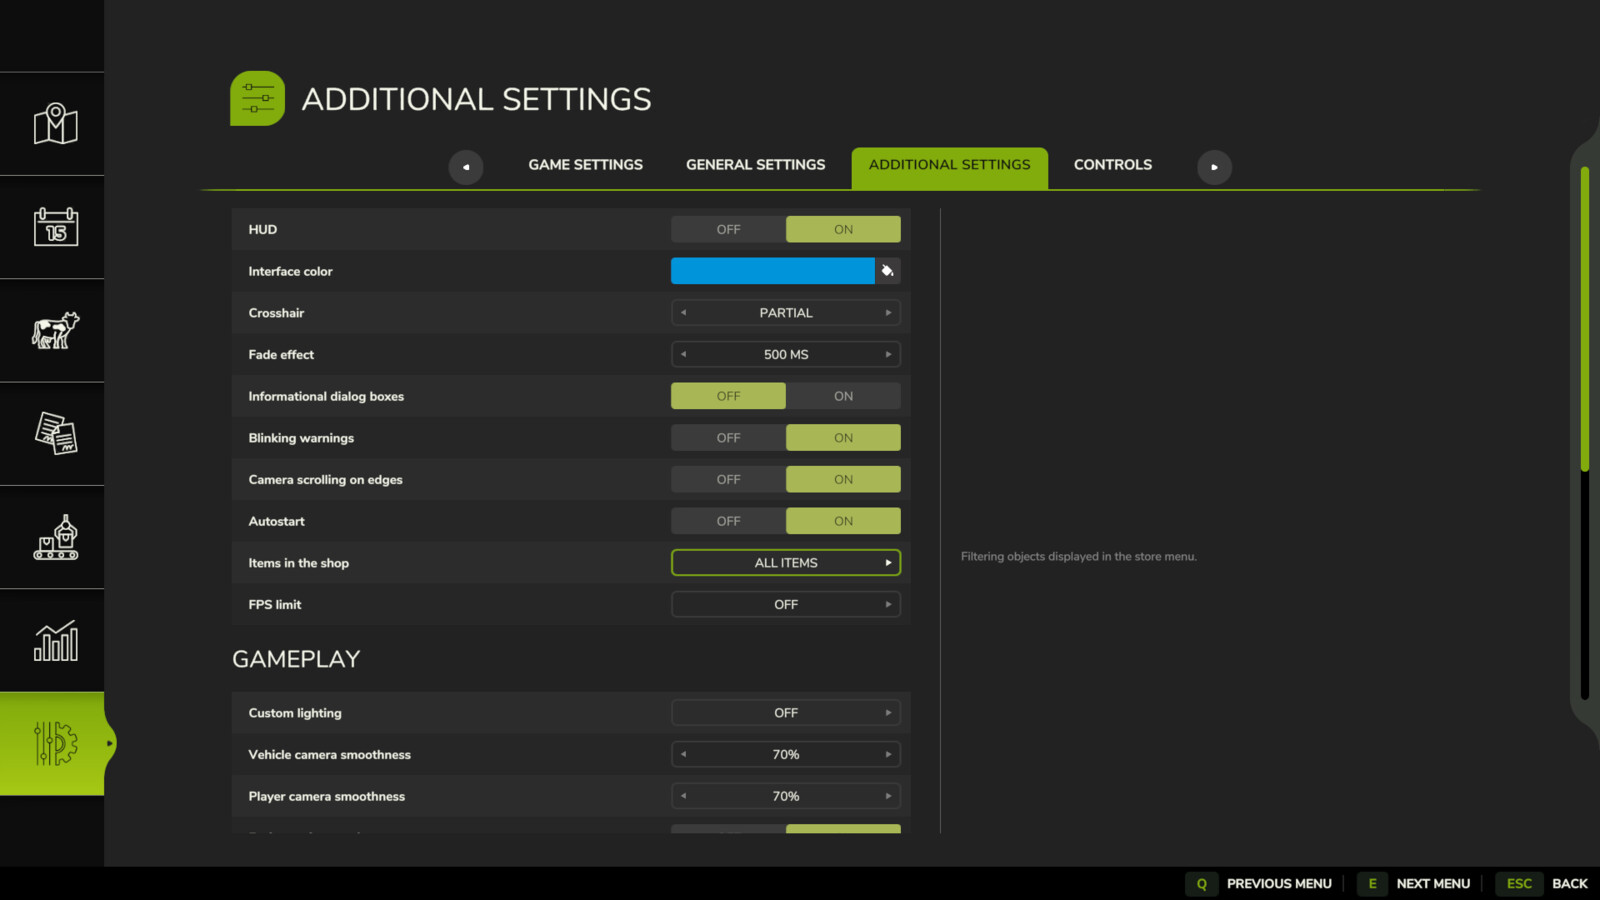Enable Informational dialog boxes
The image size is (1600, 900).
(x=842, y=395)
